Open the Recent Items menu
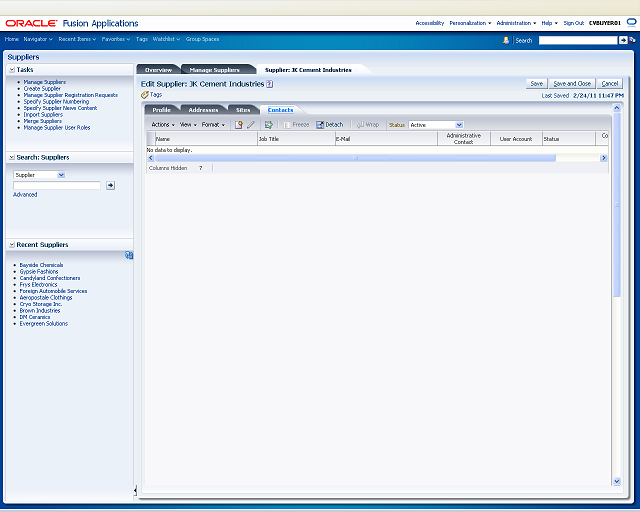This screenshot has height=512, width=640. (77, 39)
